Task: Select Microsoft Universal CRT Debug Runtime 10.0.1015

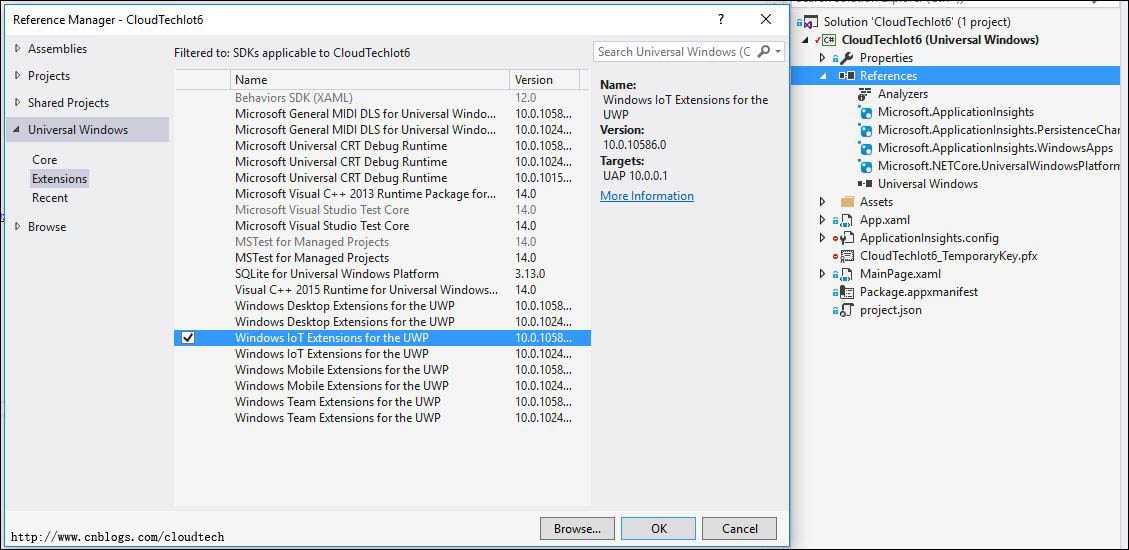Action: pyautogui.click(x=382, y=178)
